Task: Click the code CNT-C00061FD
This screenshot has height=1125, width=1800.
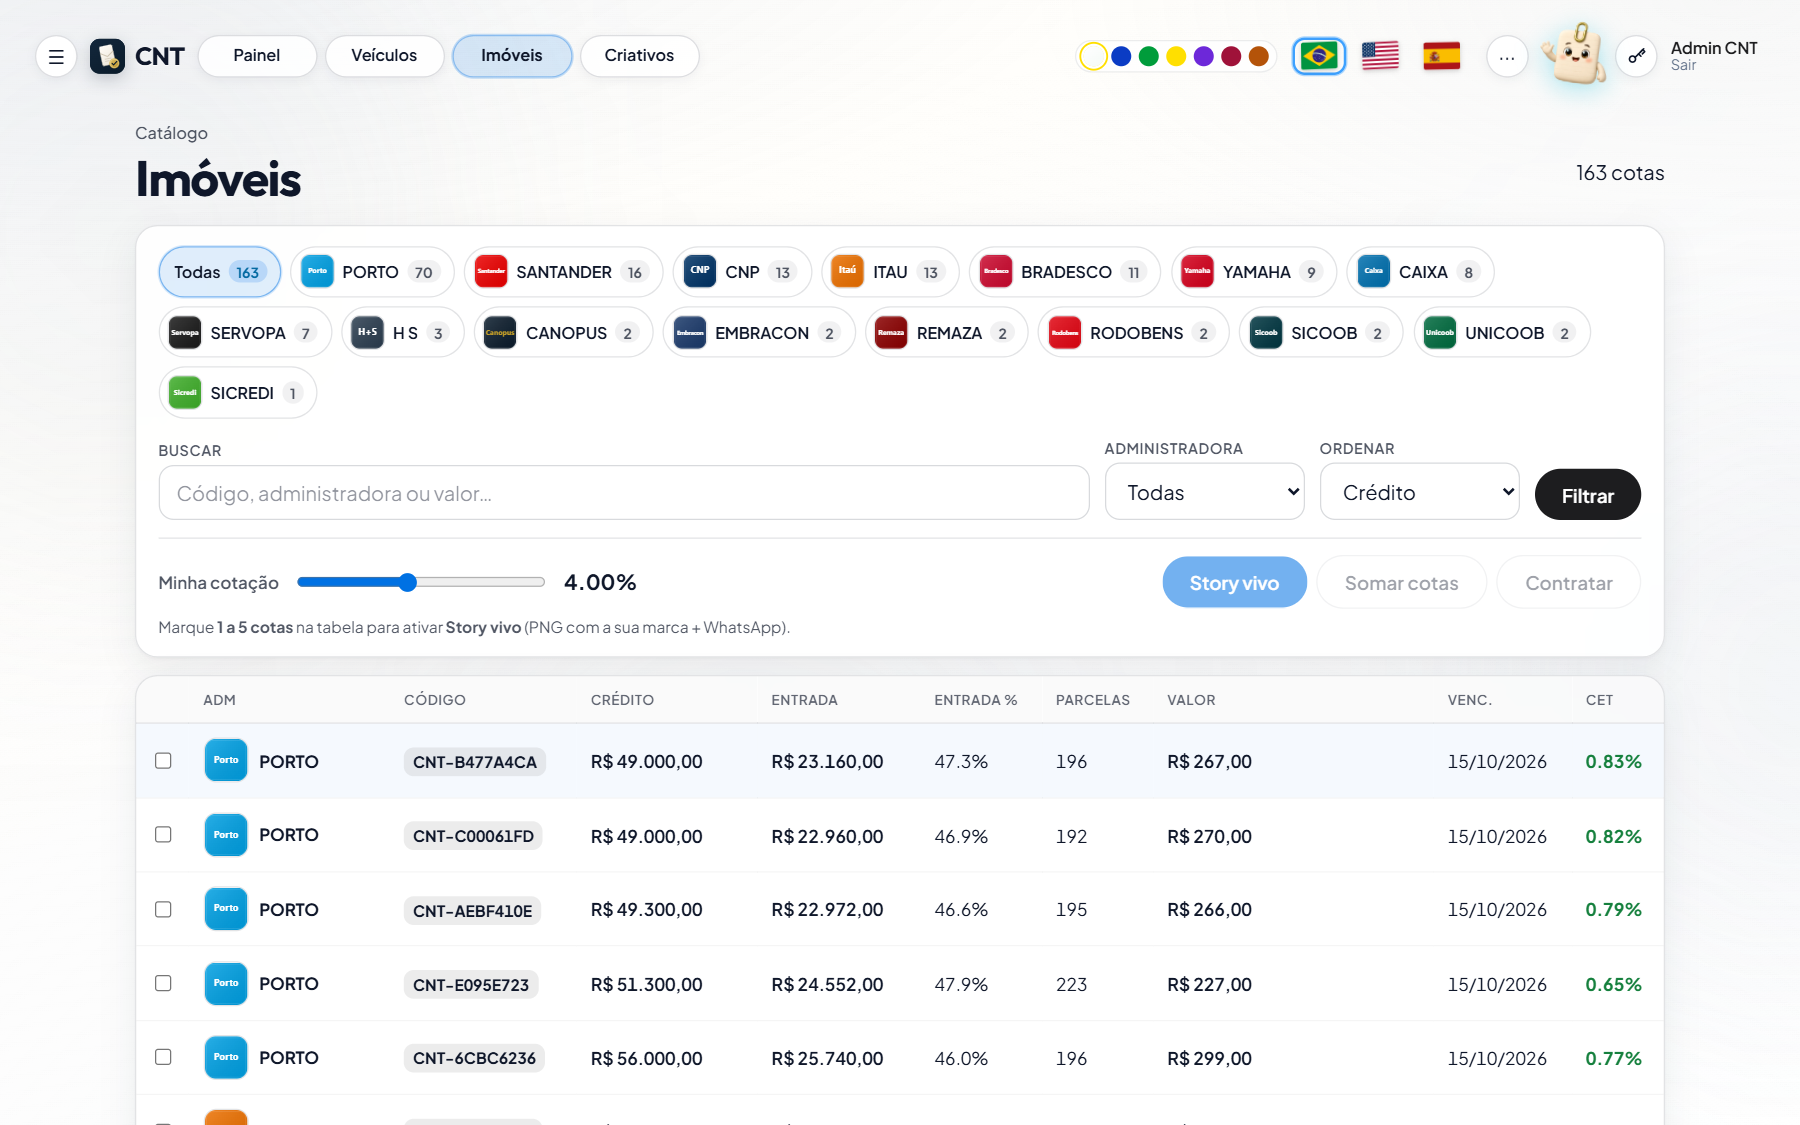Action: [473, 836]
